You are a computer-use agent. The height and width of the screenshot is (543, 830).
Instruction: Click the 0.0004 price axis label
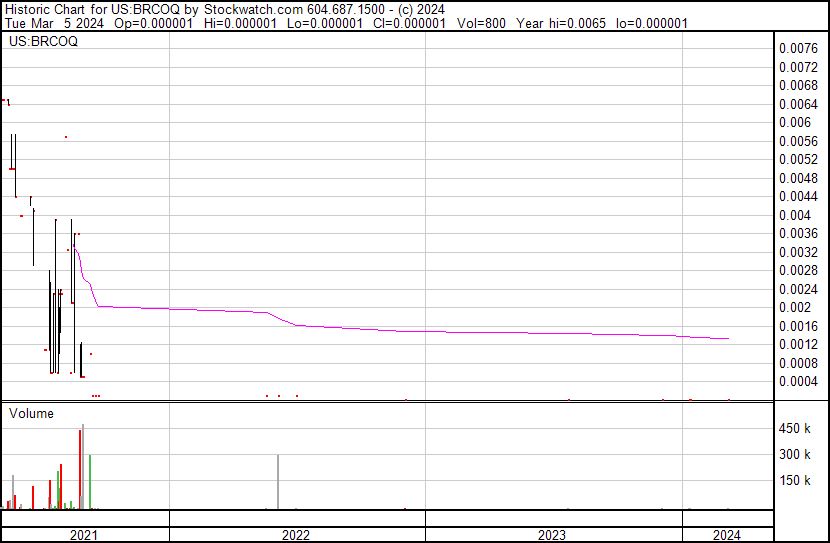coord(799,381)
